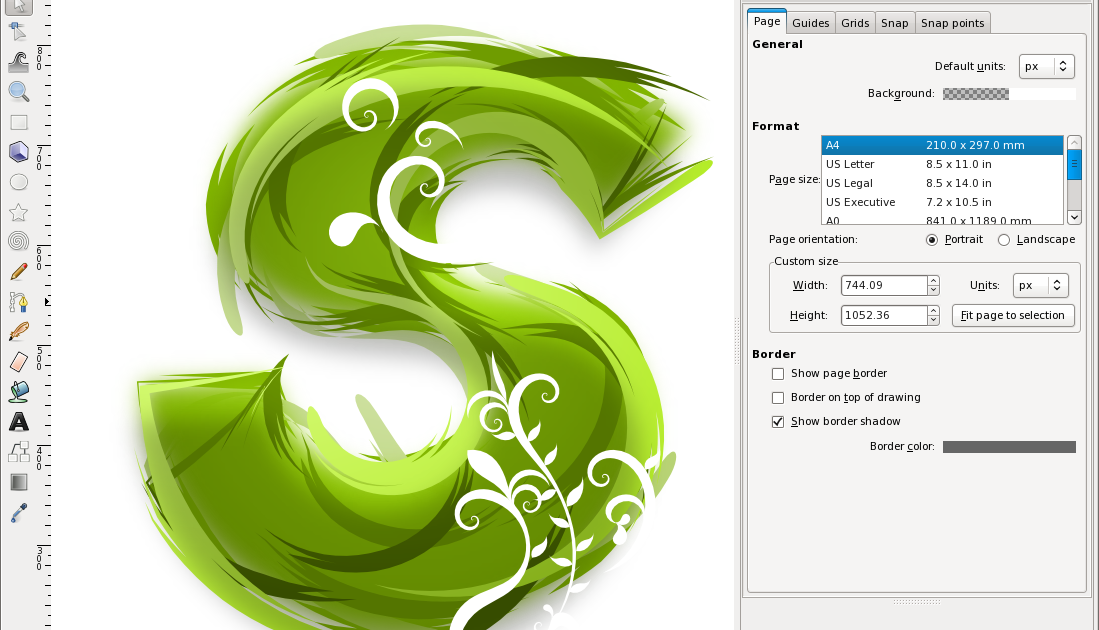Select the Calligraphy tool
The width and height of the screenshot is (1099, 630).
[18, 331]
